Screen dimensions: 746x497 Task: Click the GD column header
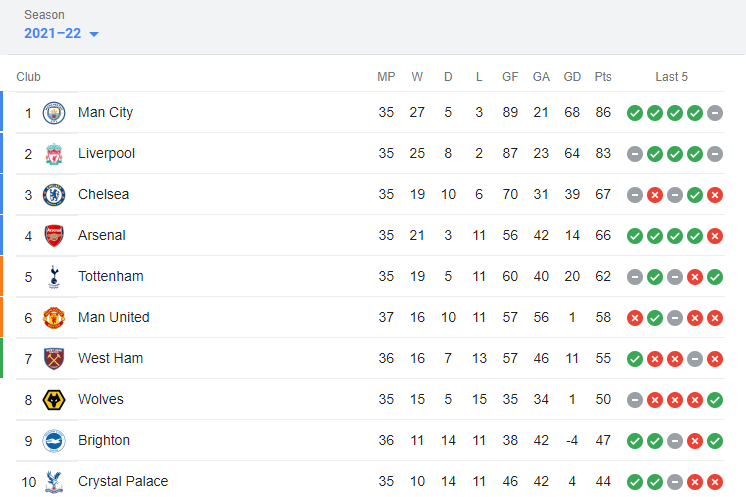[572, 77]
